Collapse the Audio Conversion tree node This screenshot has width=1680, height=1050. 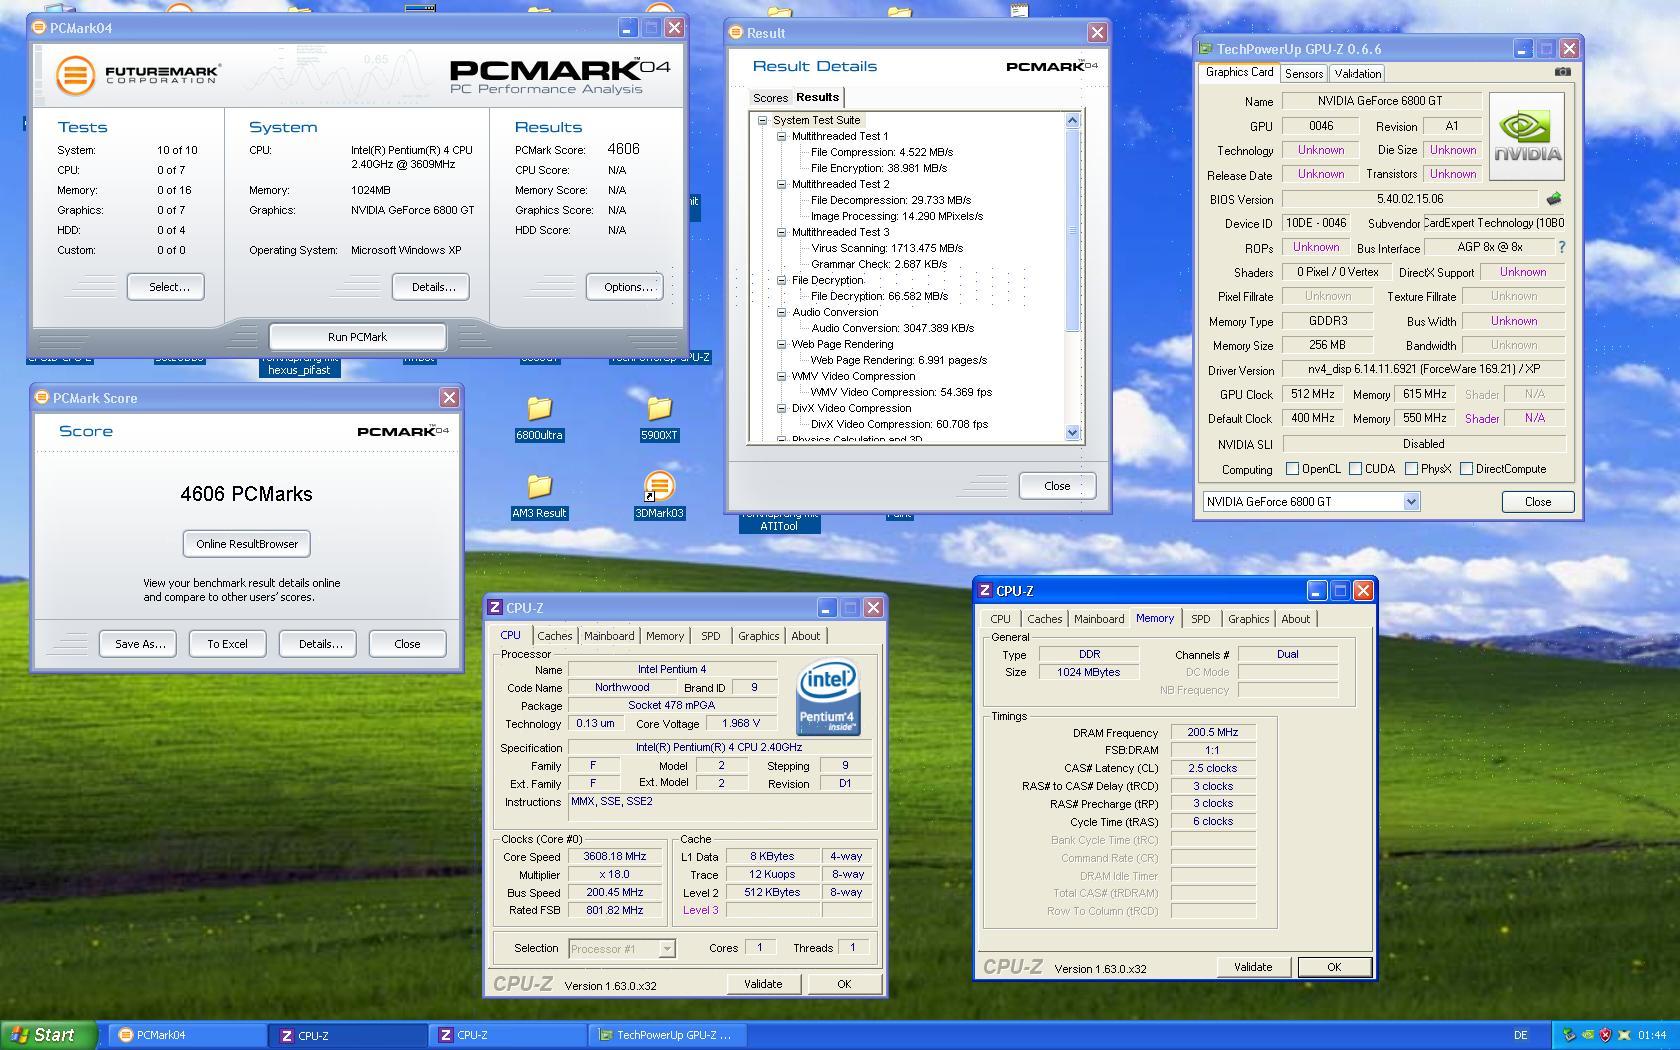pyautogui.click(x=782, y=312)
